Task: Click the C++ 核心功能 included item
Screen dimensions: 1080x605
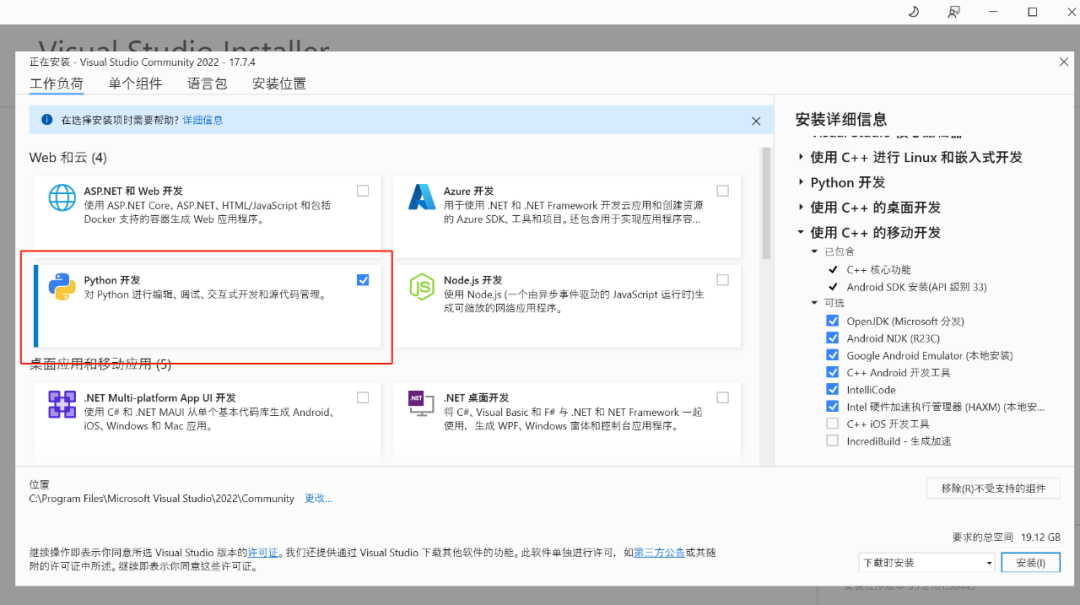Action: [878, 269]
